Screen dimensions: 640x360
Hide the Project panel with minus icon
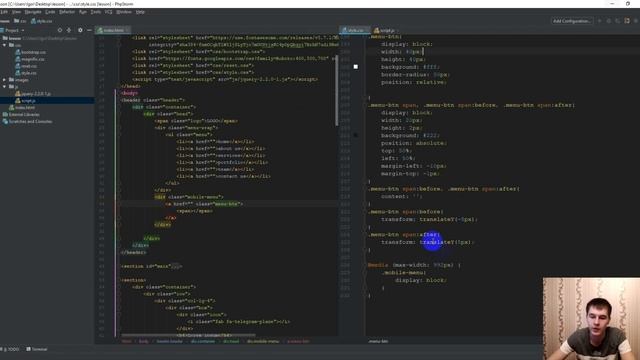[89, 30]
